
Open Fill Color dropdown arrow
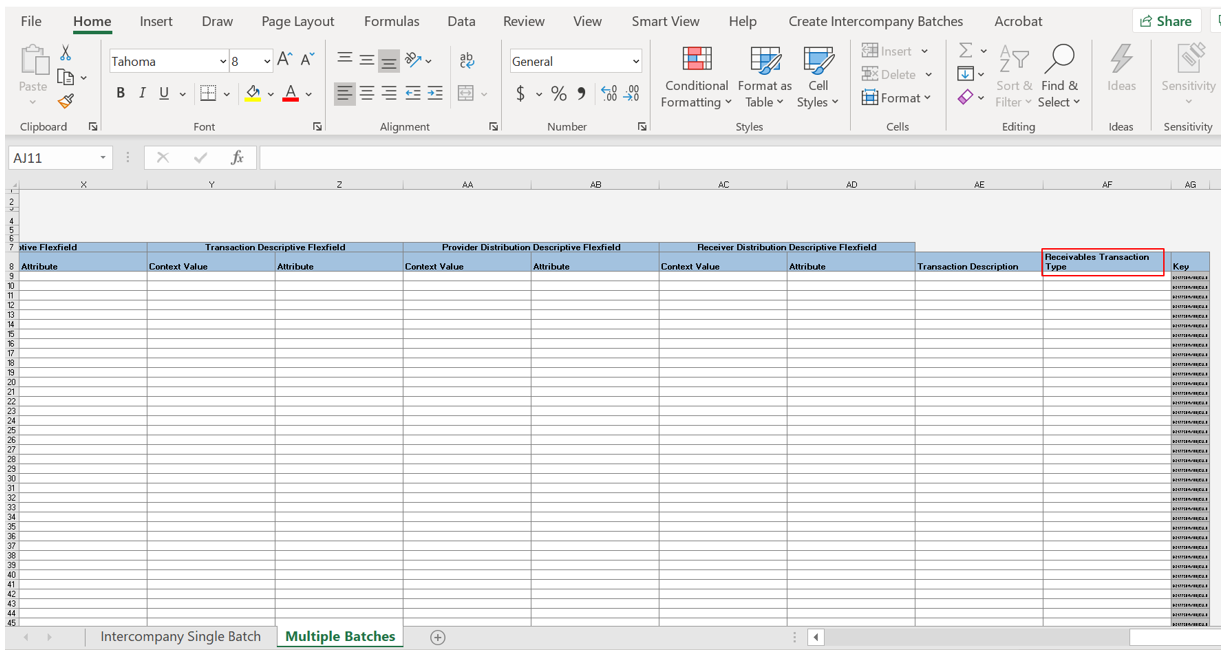(270, 94)
